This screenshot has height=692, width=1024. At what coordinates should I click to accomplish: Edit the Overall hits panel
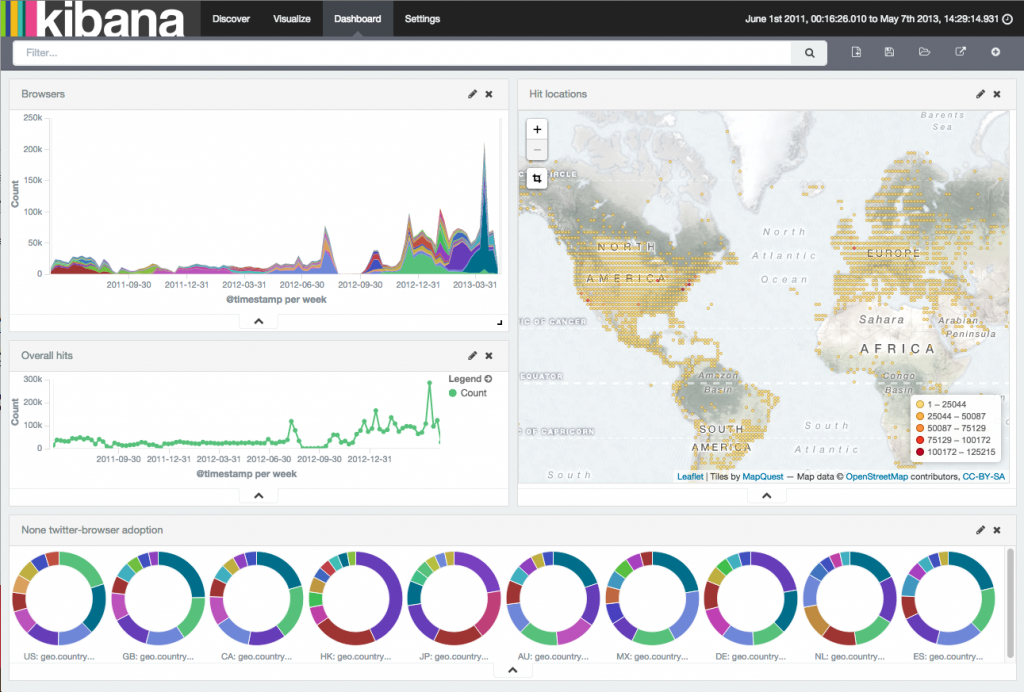[x=472, y=356]
